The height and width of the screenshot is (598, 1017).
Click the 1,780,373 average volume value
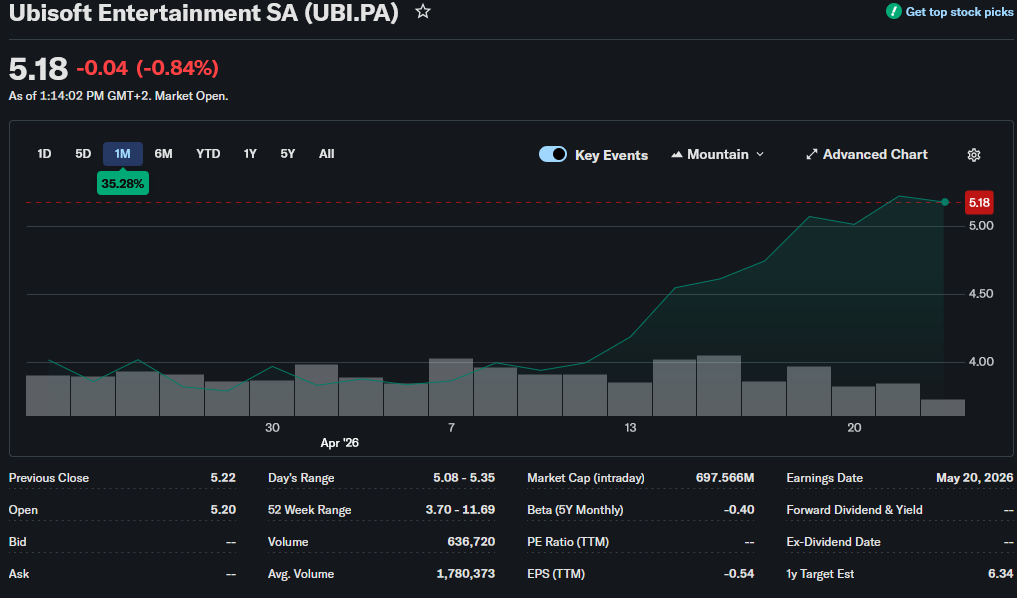[x=465, y=574]
